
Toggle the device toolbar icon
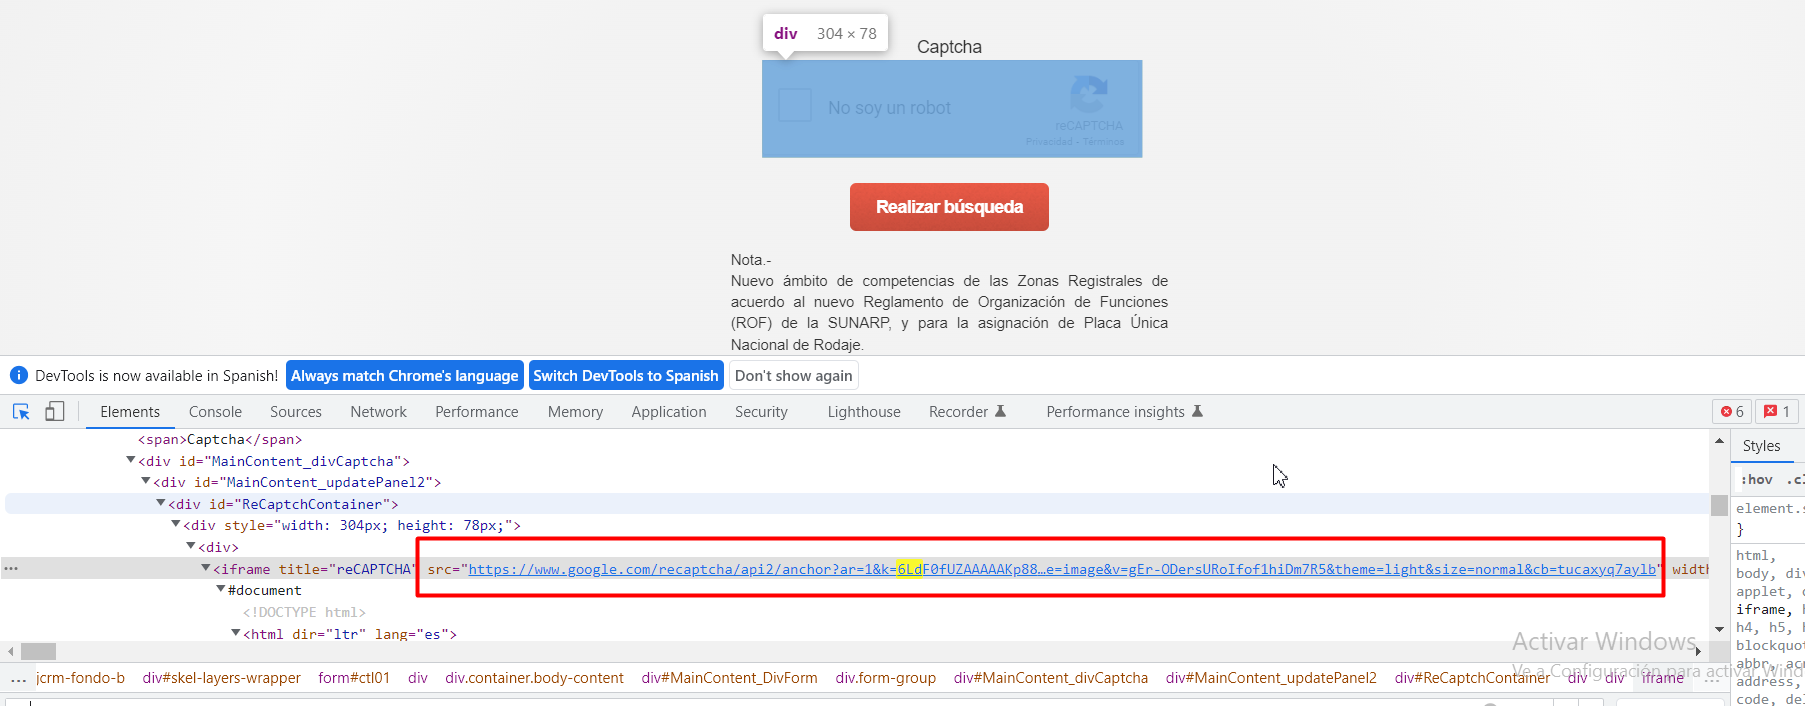[x=55, y=412]
